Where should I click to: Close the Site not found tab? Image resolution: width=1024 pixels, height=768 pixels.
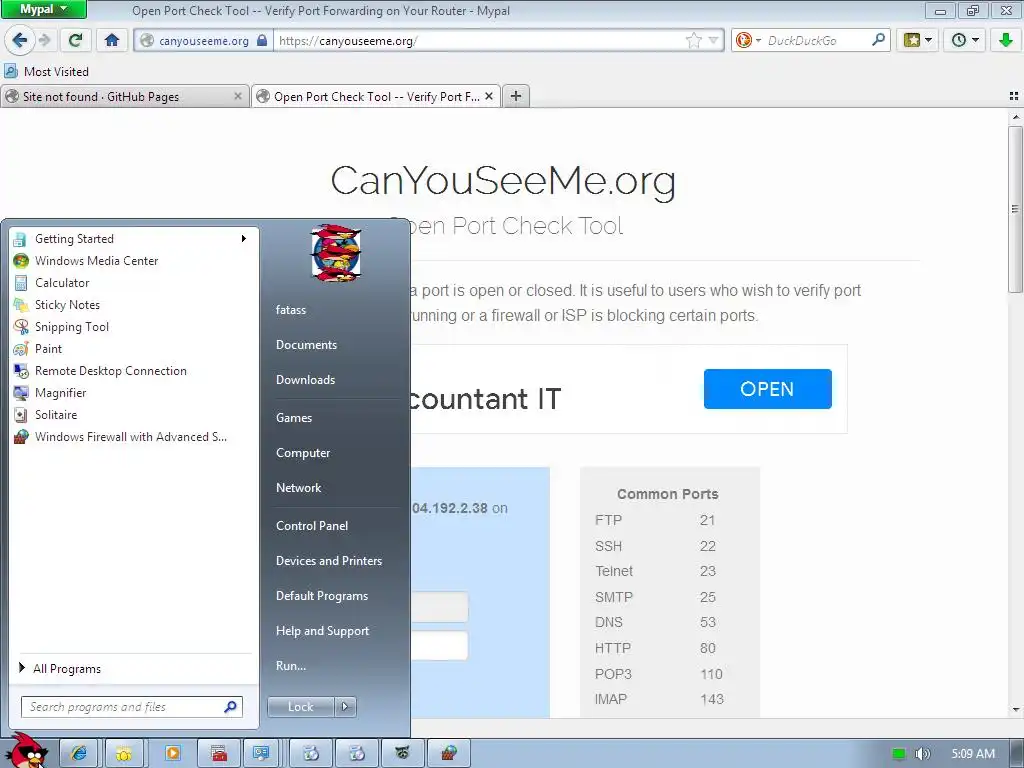point(238,96)
